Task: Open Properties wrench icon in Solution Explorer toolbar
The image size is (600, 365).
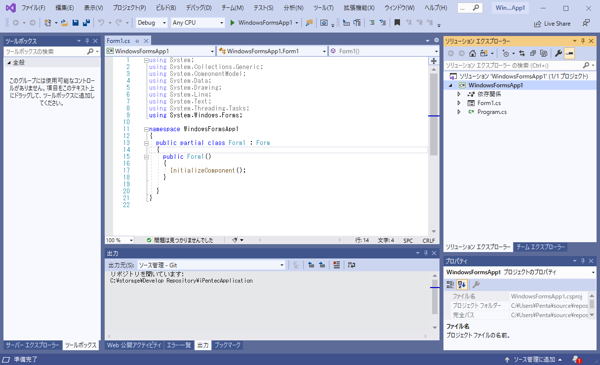Action: click(558, 54)
